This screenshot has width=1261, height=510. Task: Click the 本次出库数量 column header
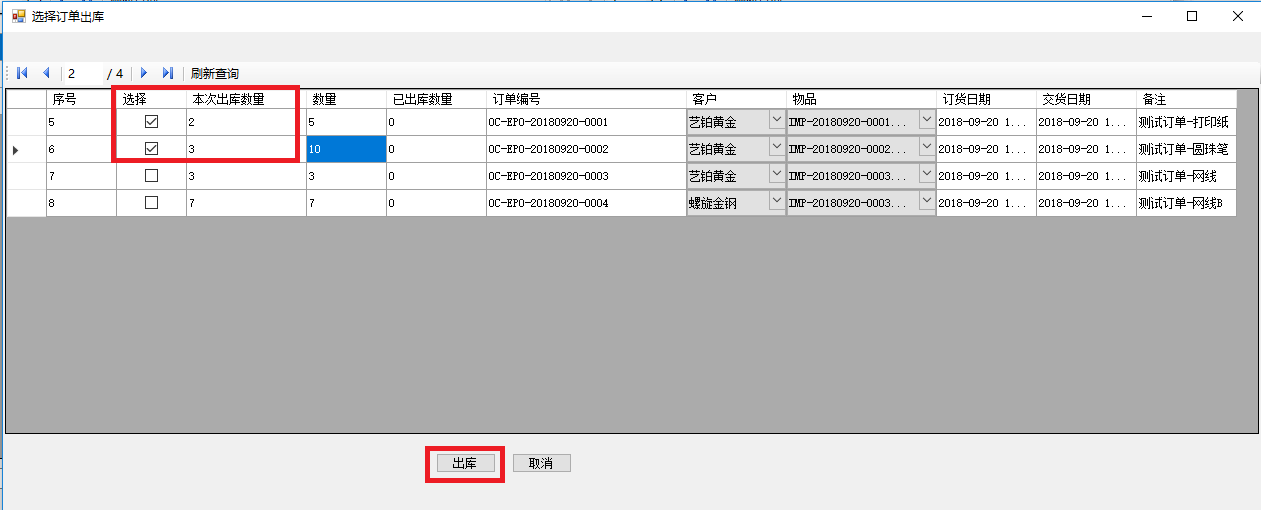coord(246,99)
